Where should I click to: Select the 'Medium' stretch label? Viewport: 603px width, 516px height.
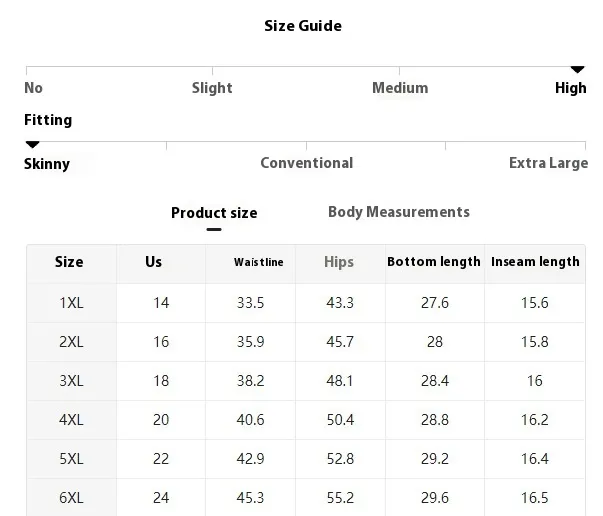pyautogui.click(x=400, y=88)
